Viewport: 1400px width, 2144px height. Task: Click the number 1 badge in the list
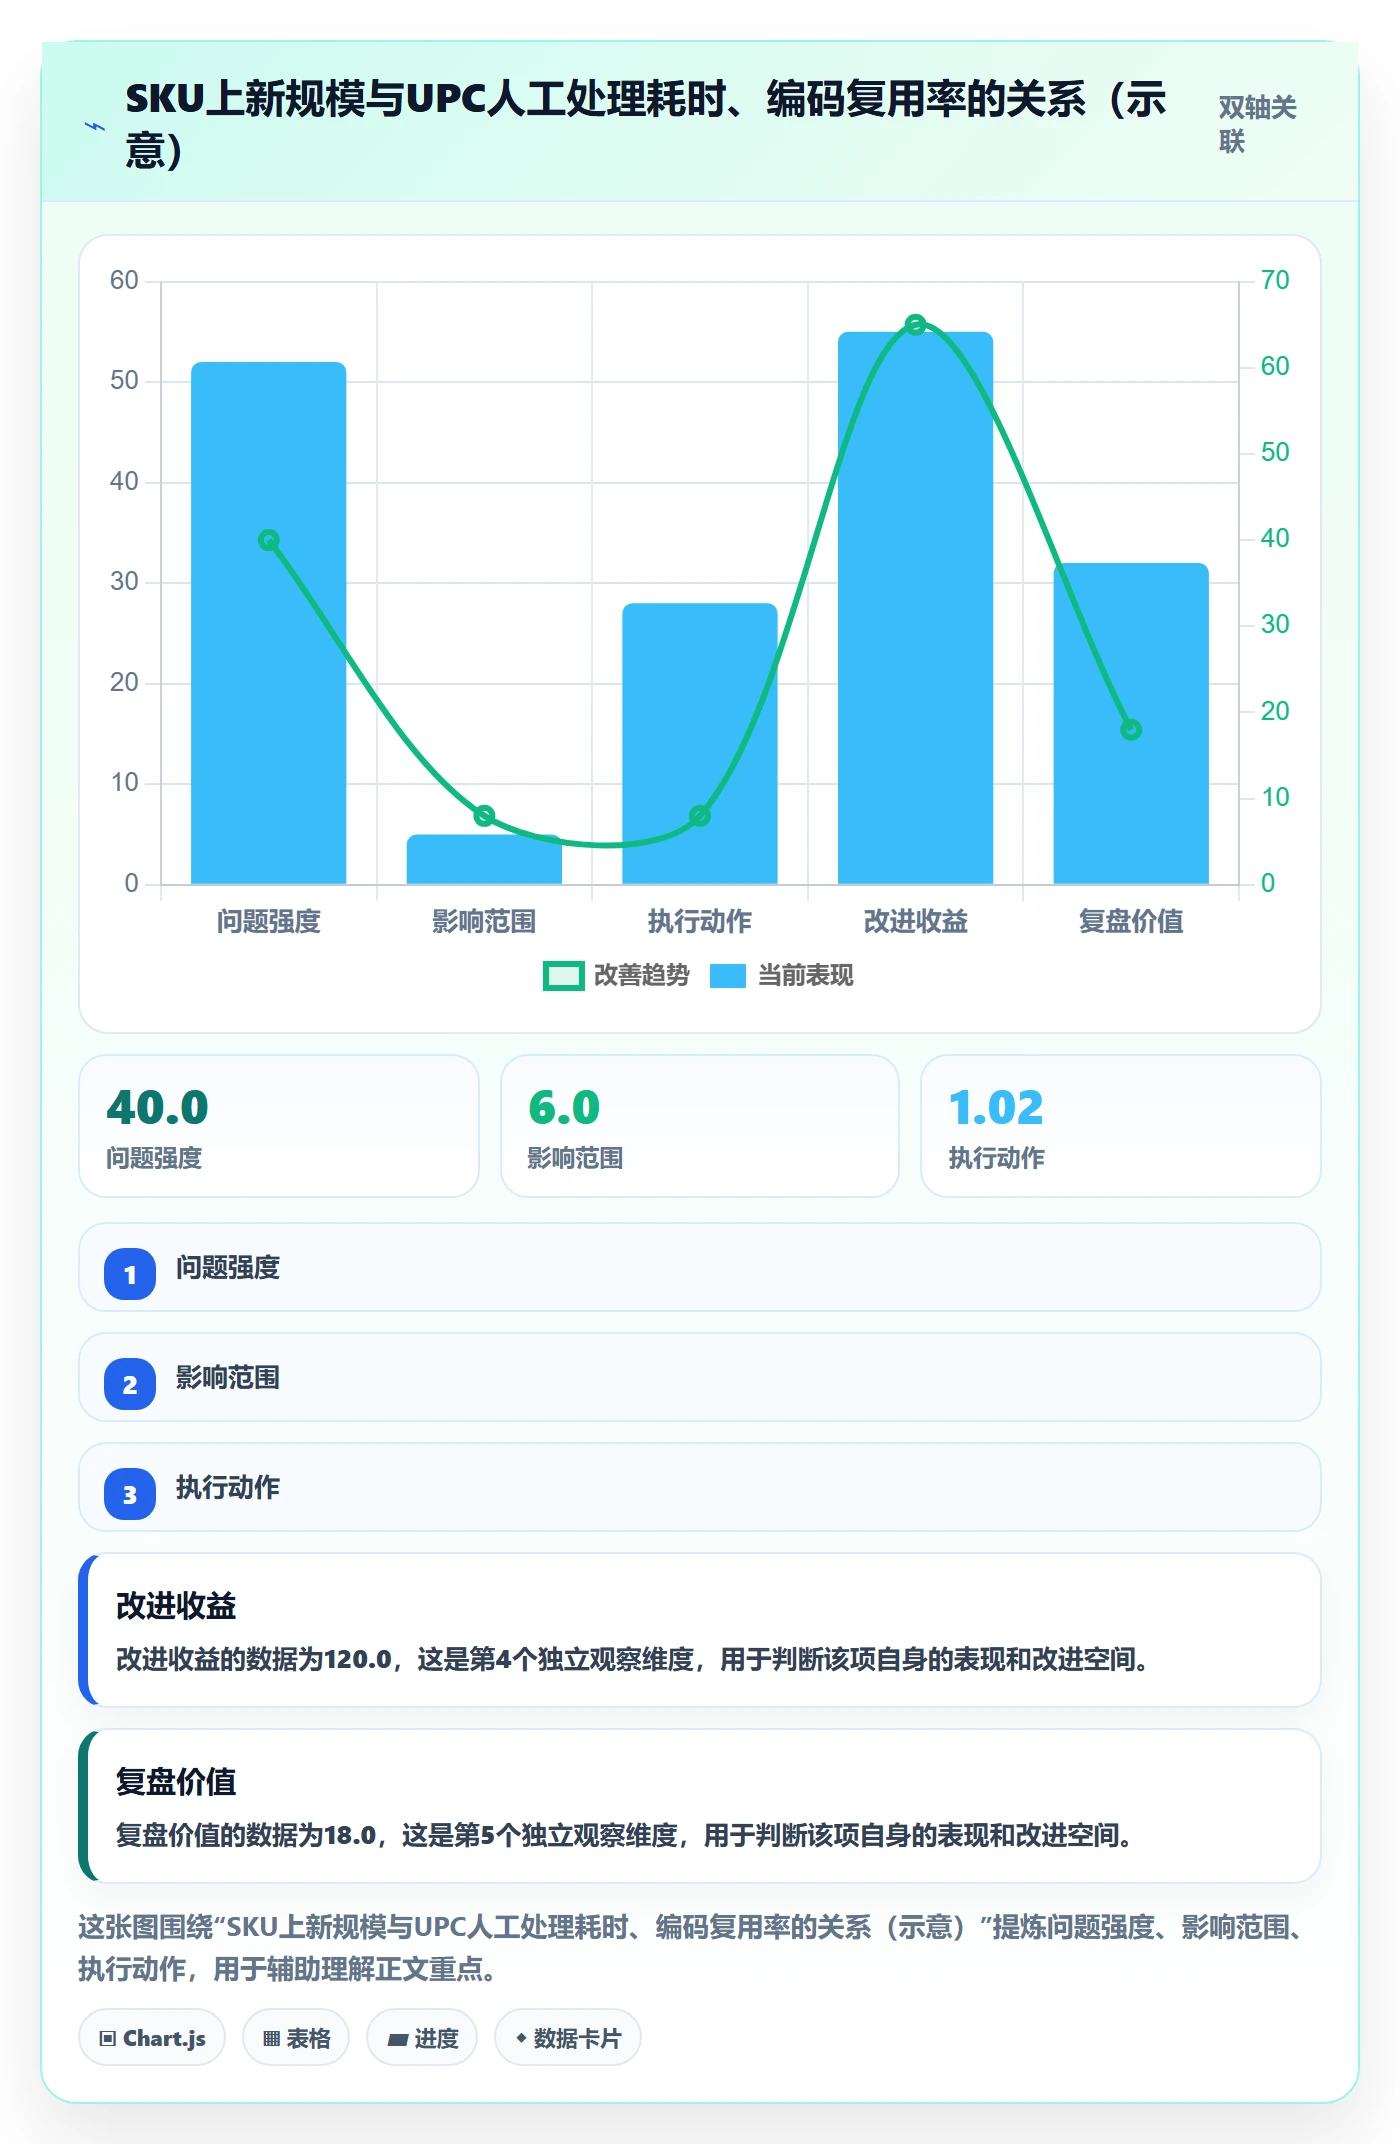(x=130, y=1274)
